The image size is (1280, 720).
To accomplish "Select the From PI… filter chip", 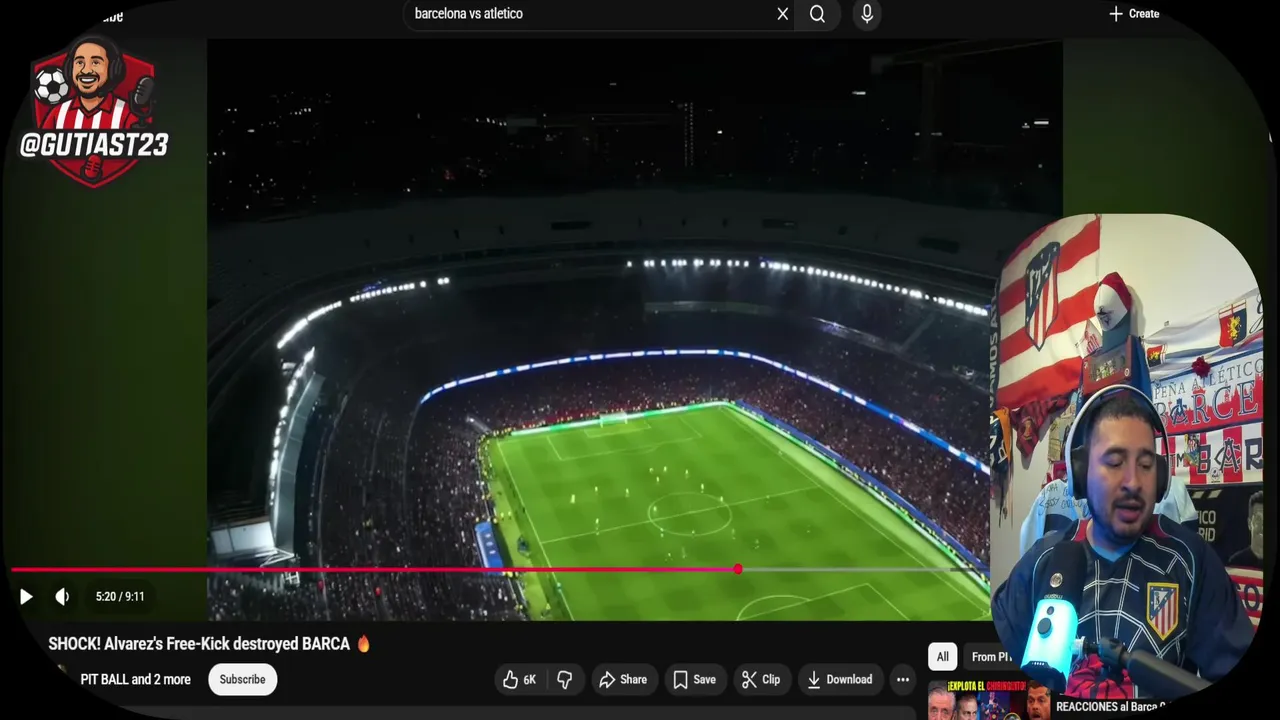I will 990,657.
